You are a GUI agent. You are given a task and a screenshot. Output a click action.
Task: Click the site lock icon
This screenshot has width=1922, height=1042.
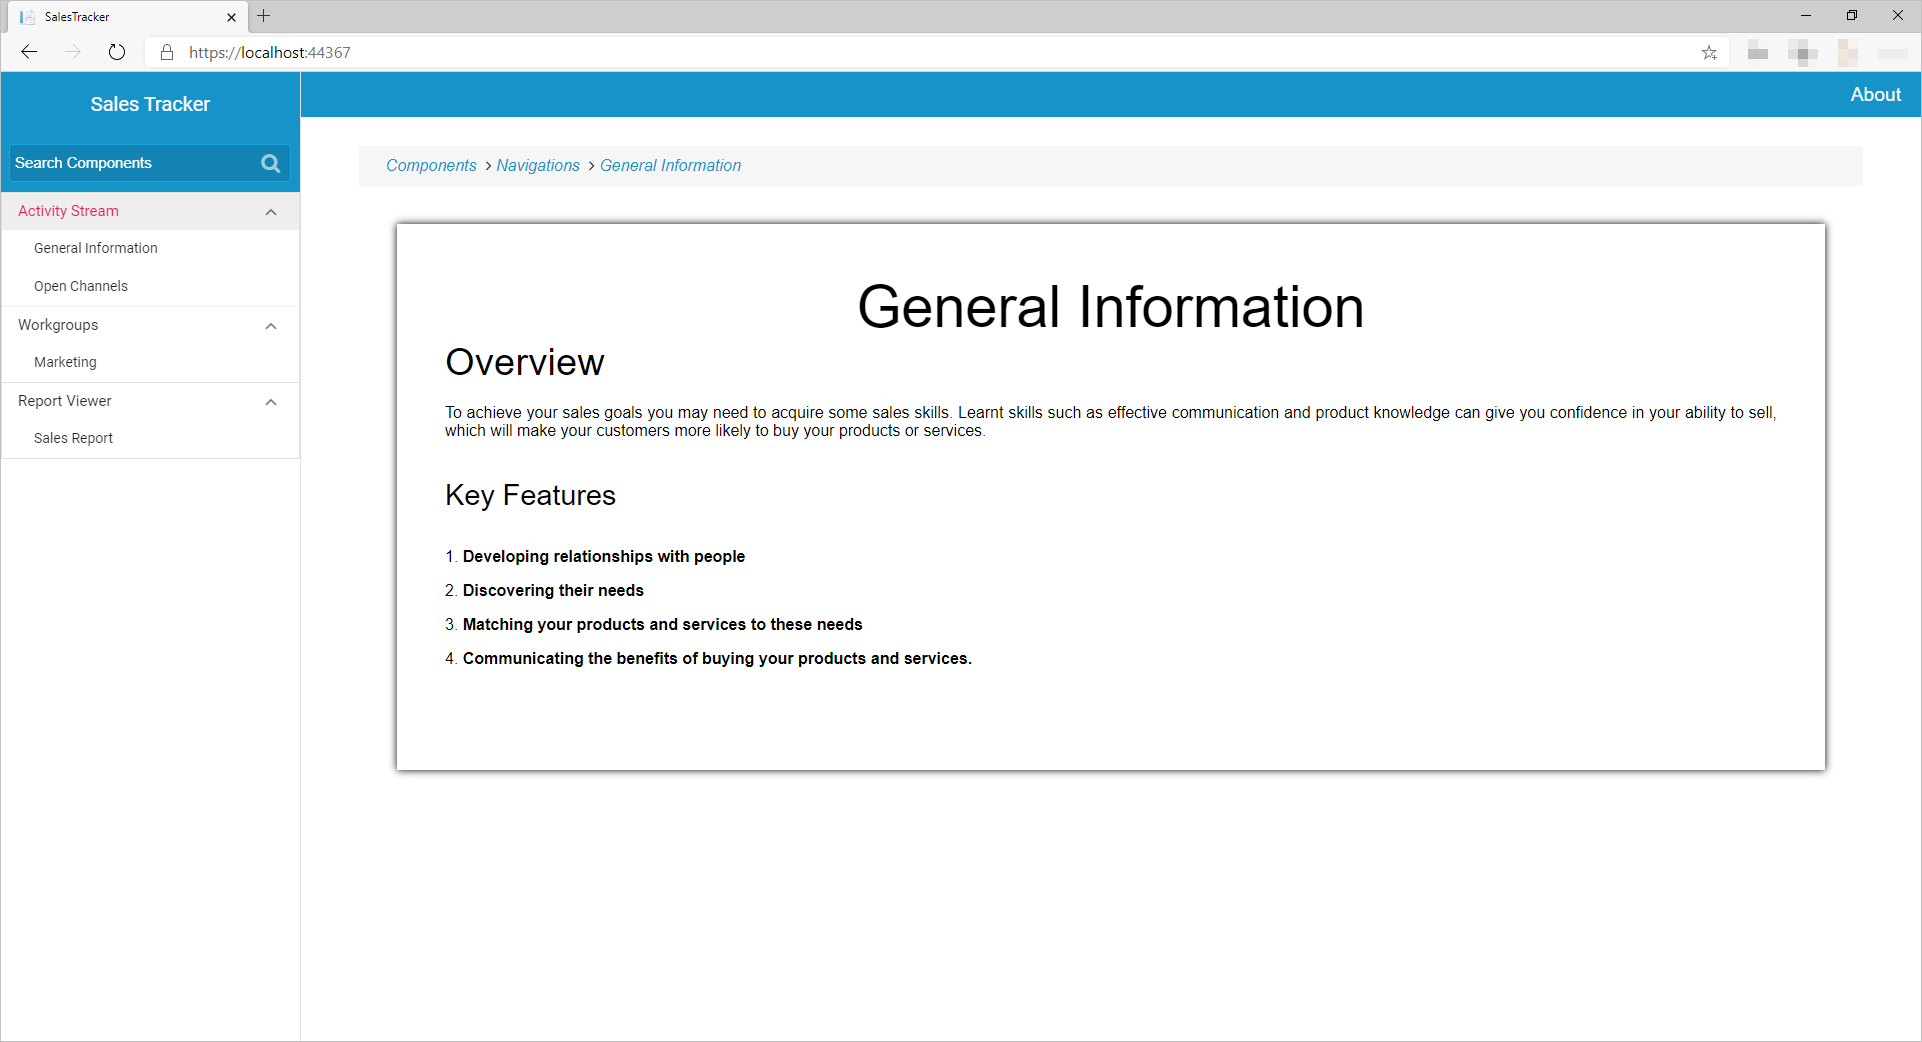(167, 53)
